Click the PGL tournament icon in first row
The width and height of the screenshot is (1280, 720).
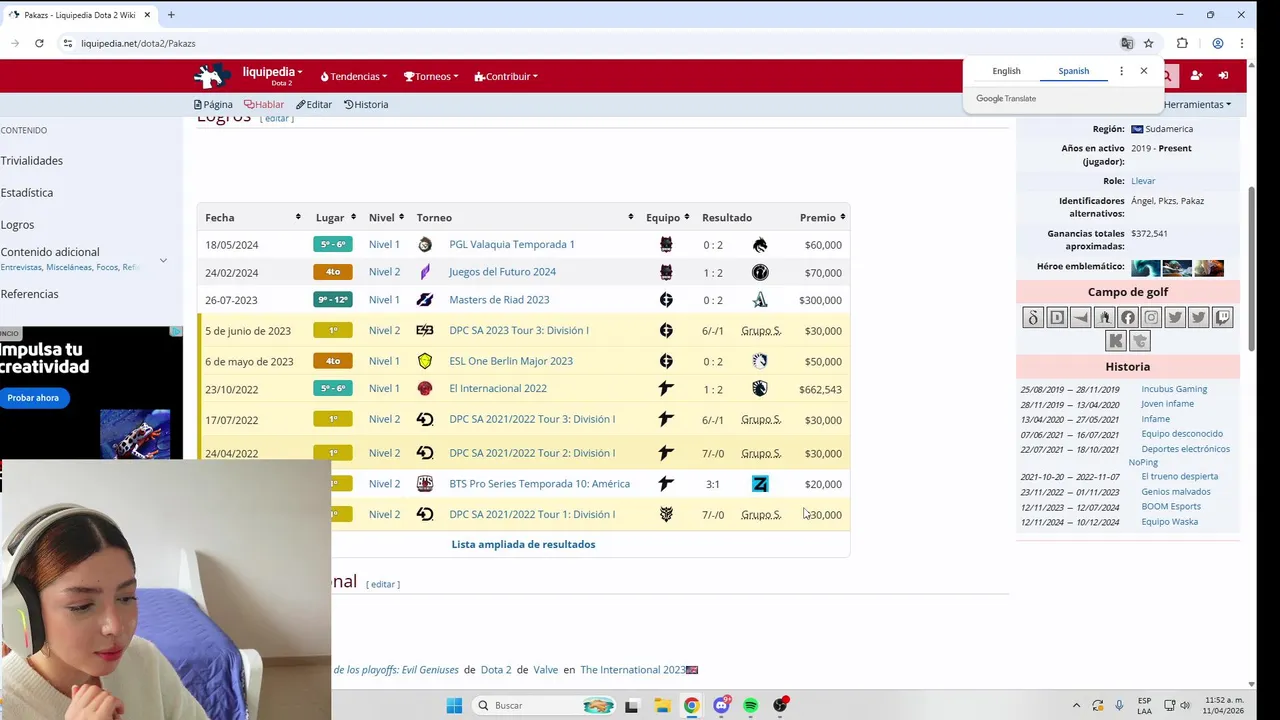click(x=425, y=244)
